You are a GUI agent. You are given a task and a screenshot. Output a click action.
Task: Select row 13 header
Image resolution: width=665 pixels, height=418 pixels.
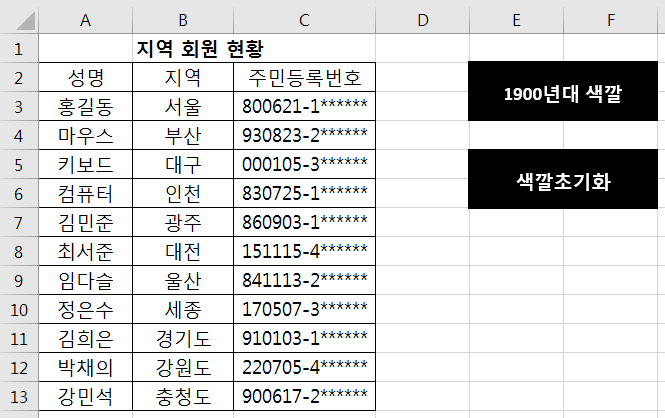[x=19, y=396]
